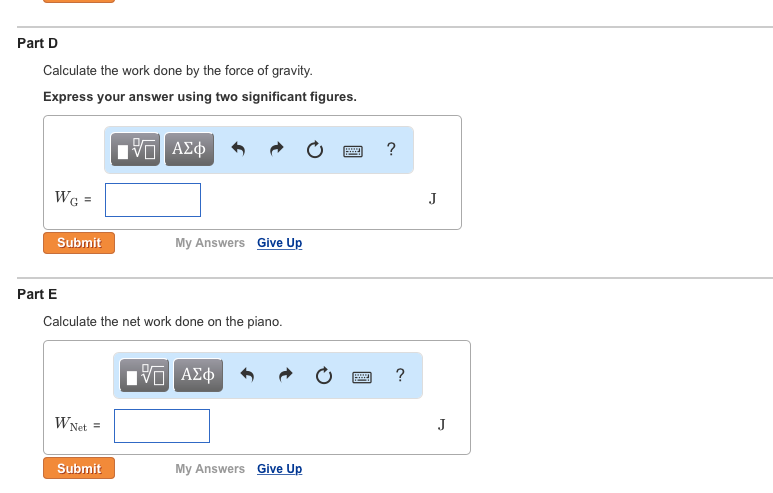Reset the Part D answer field

tap(315, 149)
